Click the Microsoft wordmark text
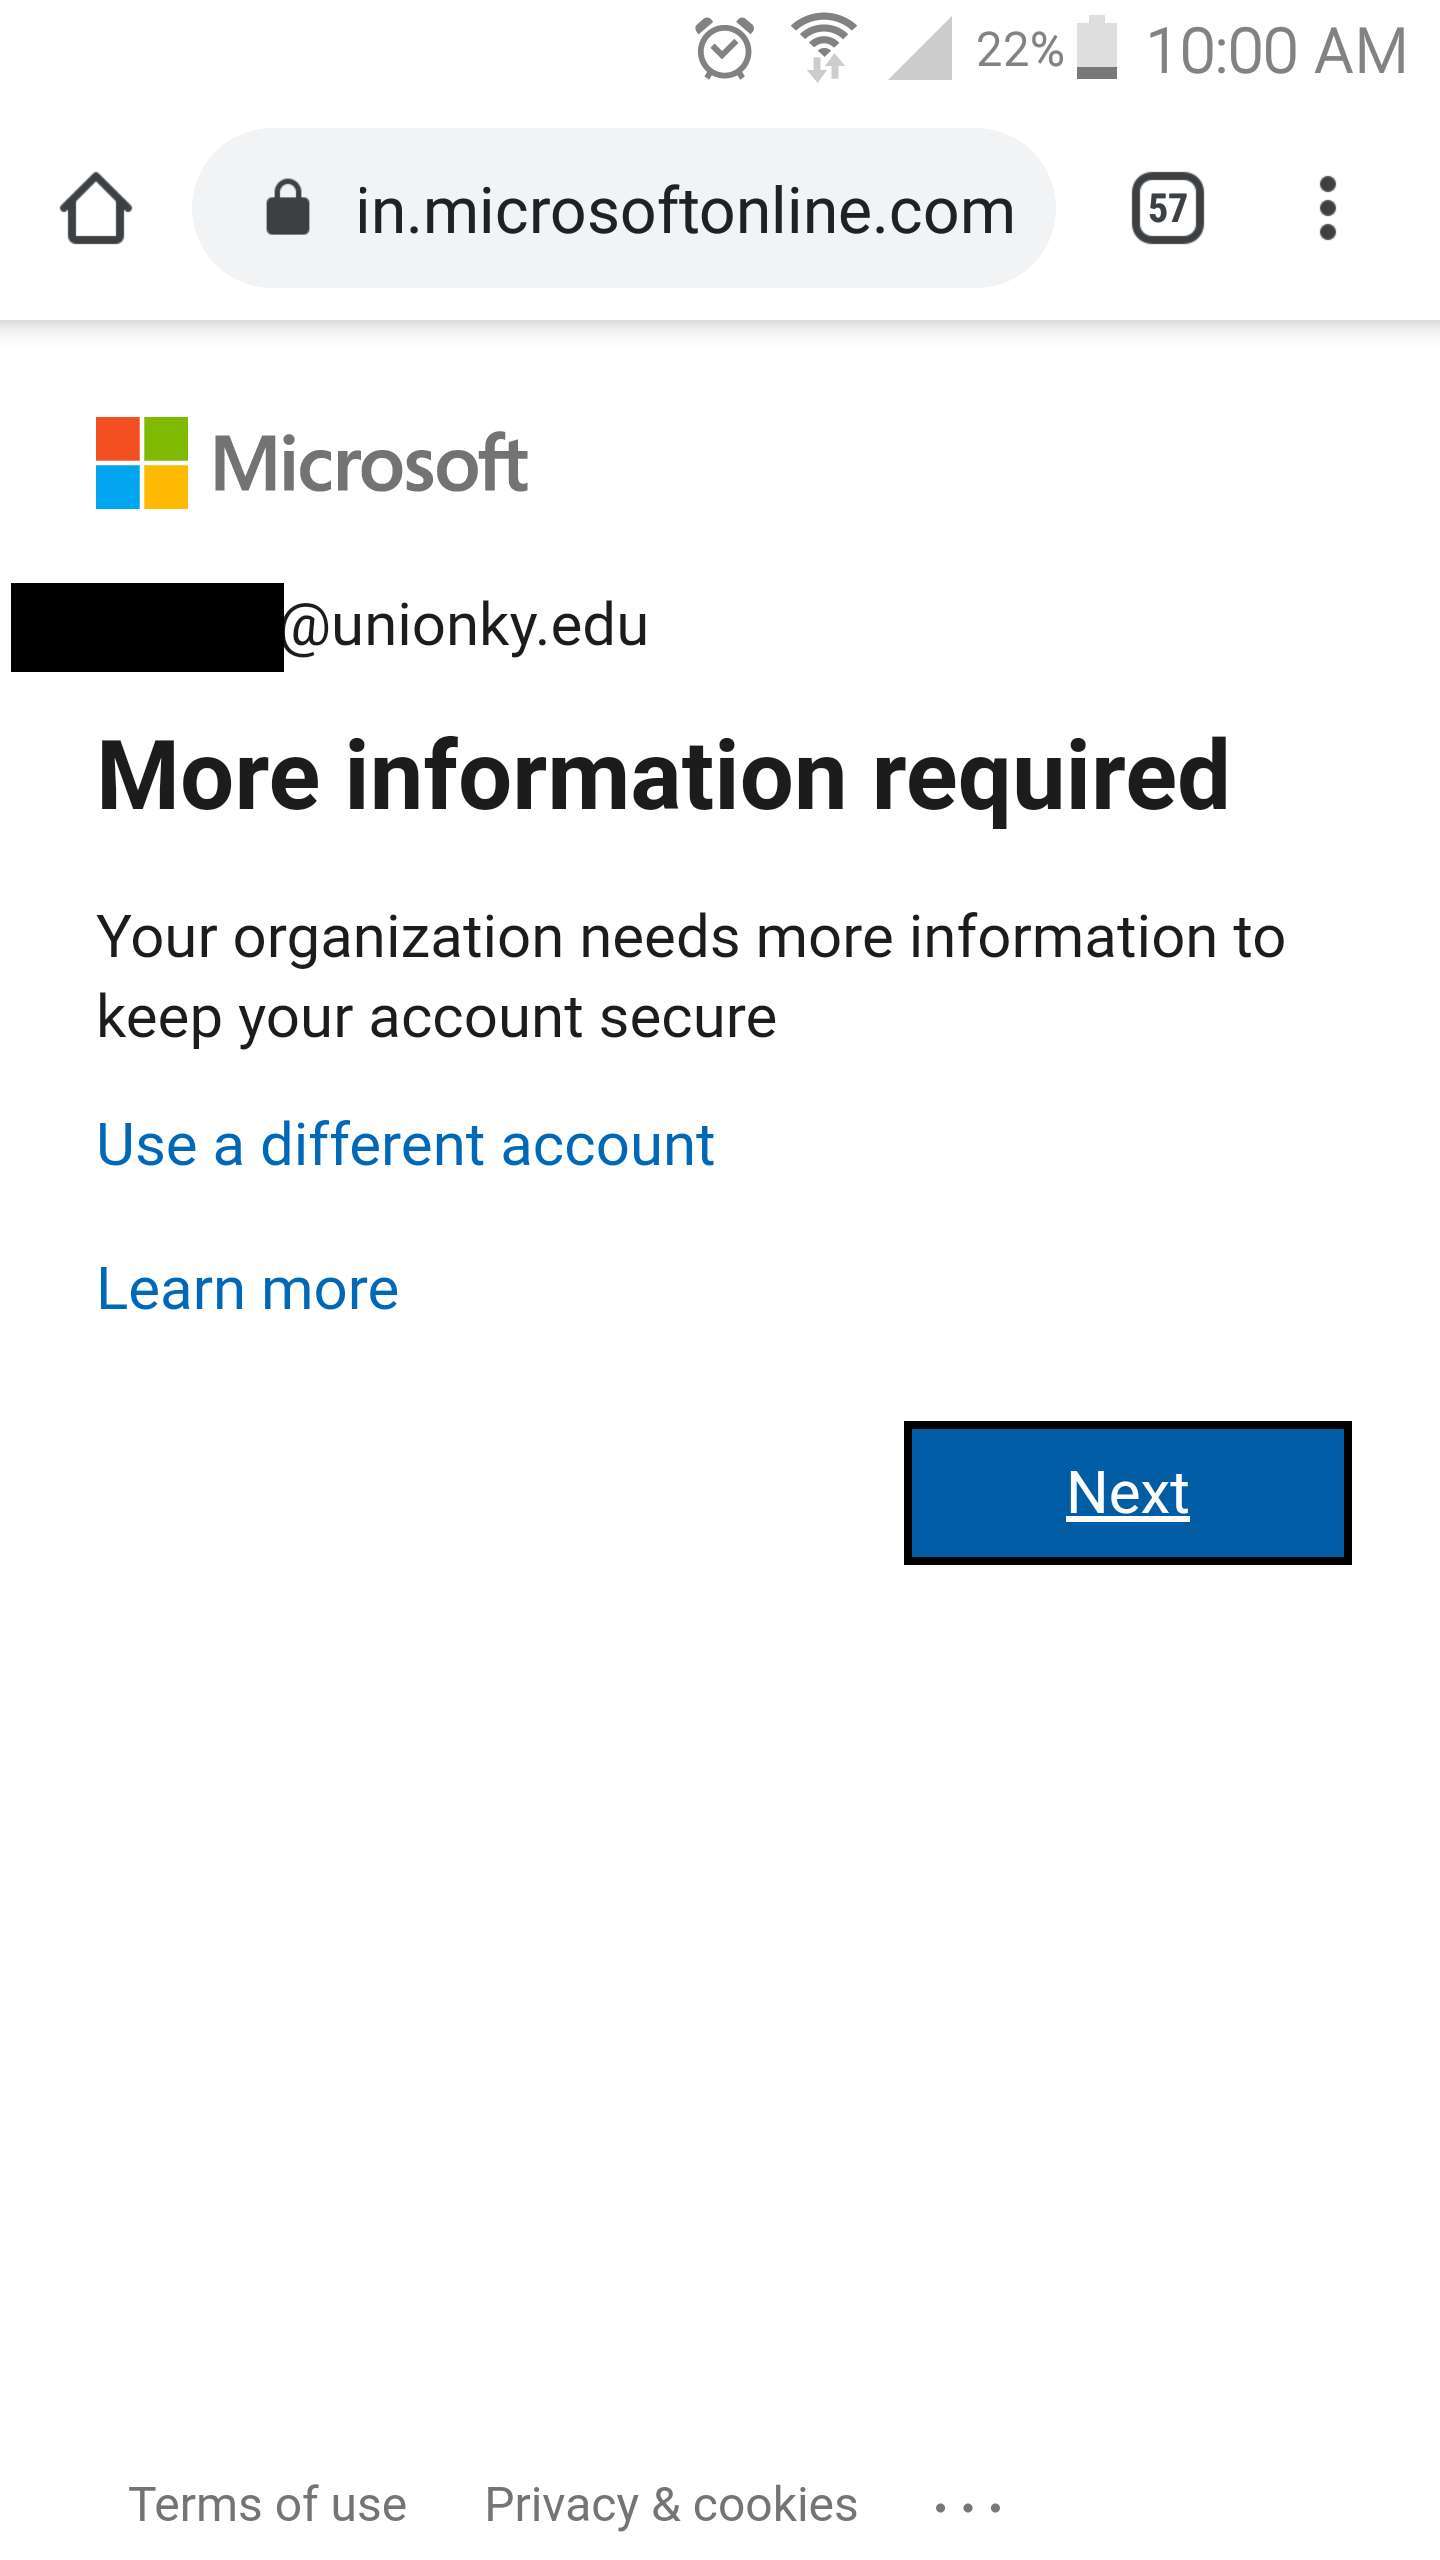Screen dimensions: 1440x2560 [370, 463]
